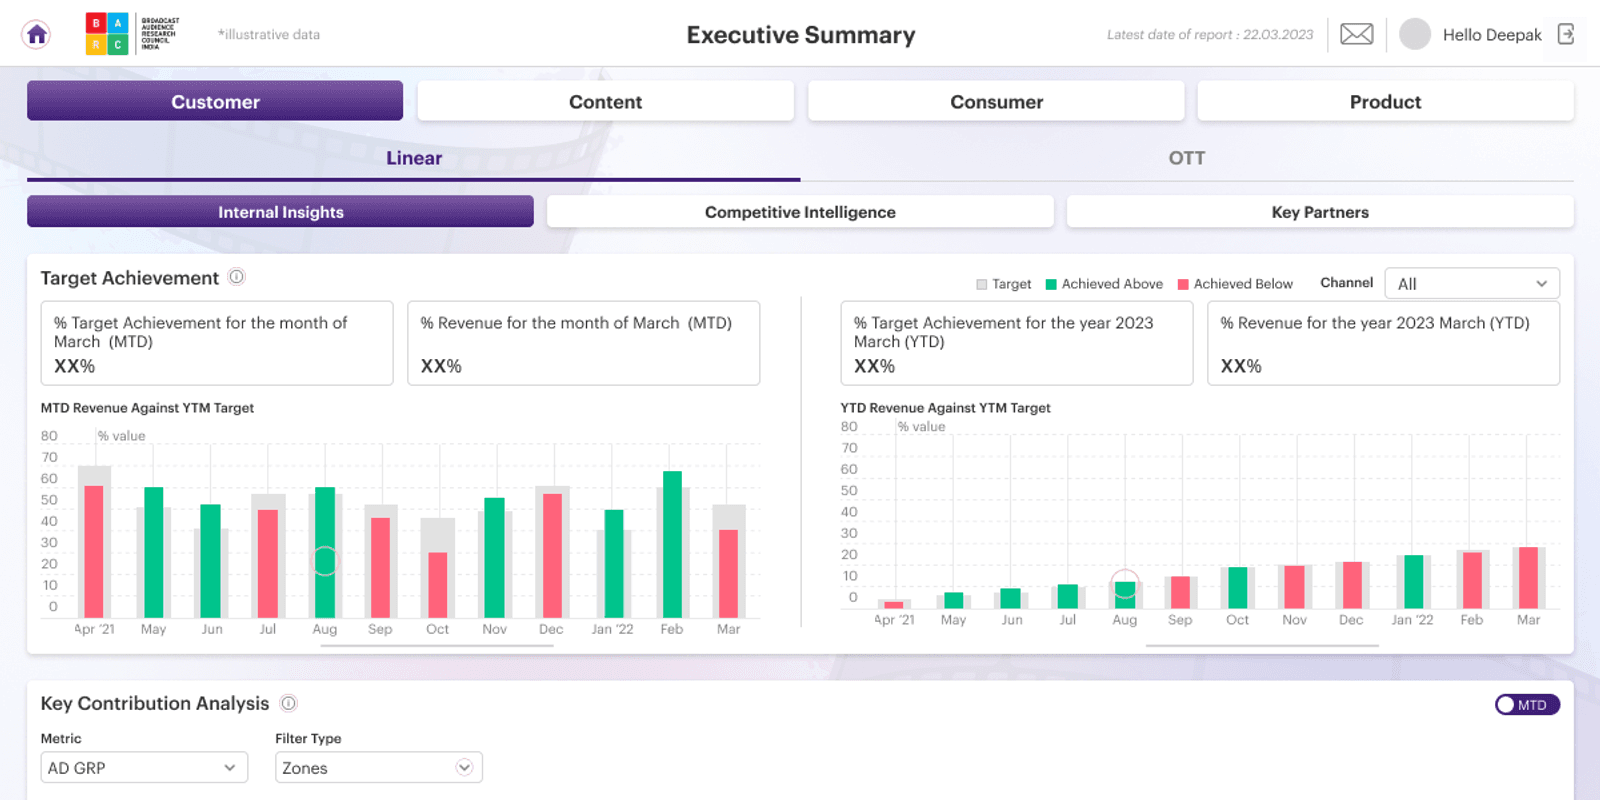1600x800 pixels.
Task: Click the 'Latest date of report : 22.03.2023' text
Action: pos(1210,35)
